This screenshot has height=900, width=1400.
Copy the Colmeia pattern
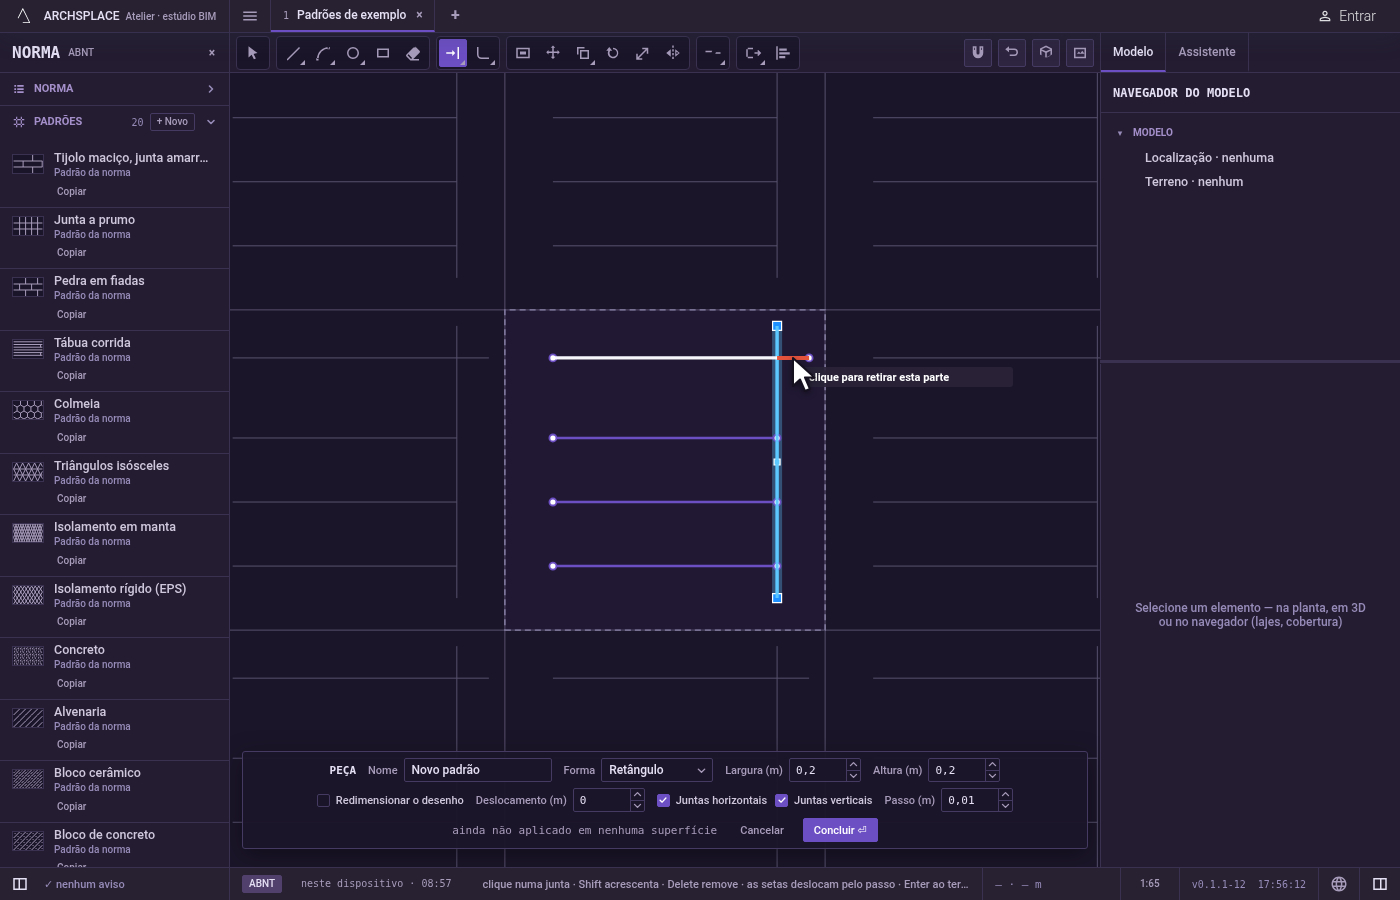72,438
